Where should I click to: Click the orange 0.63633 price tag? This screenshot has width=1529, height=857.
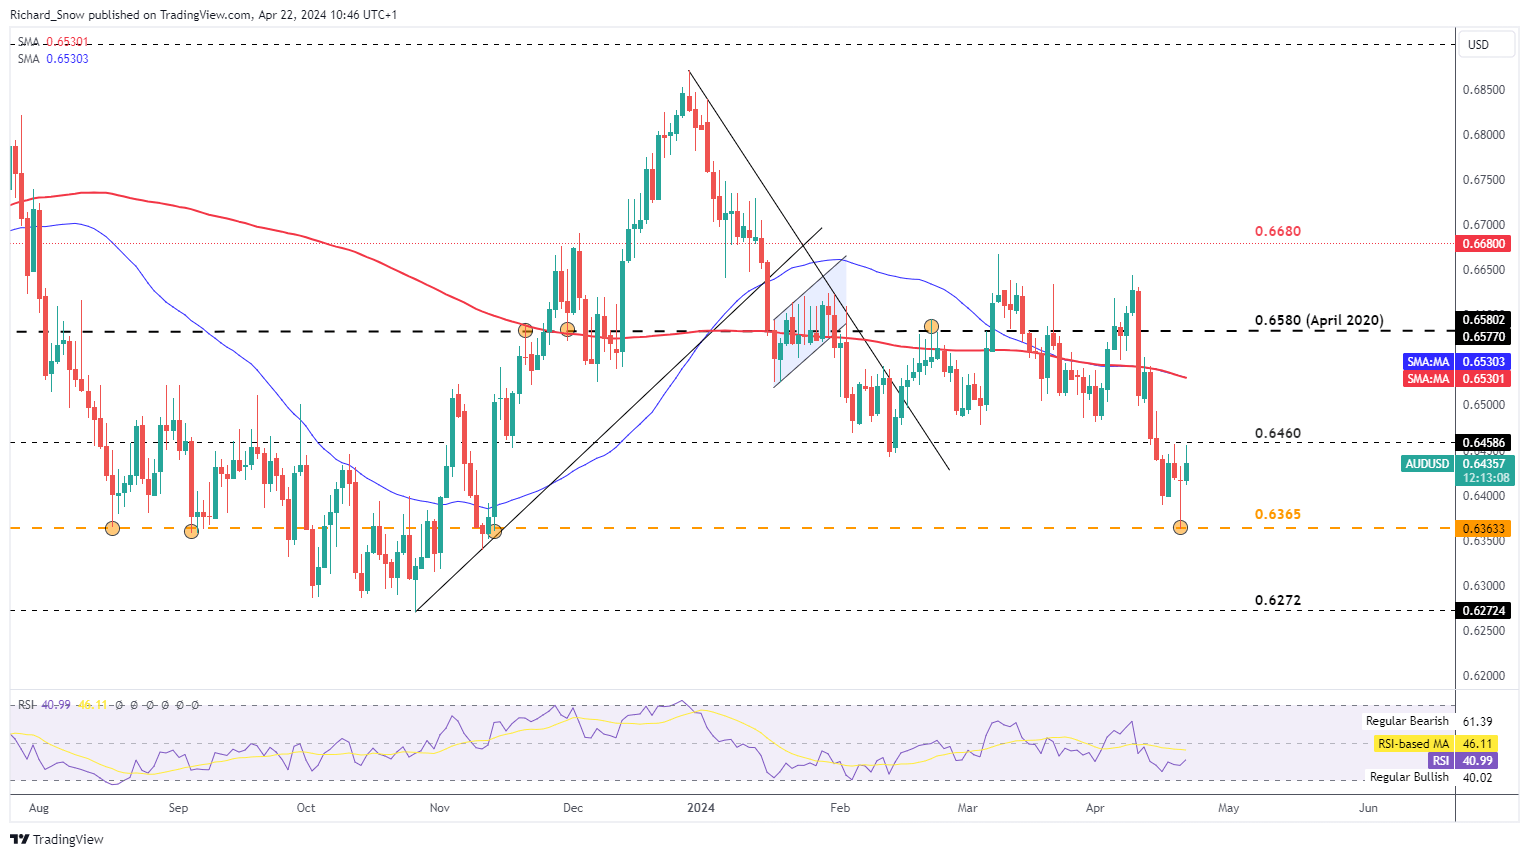(x=1484, y=529)
